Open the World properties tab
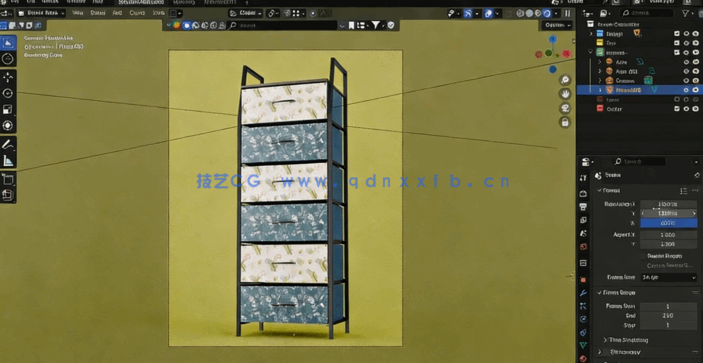 click(x=583, y=247)
